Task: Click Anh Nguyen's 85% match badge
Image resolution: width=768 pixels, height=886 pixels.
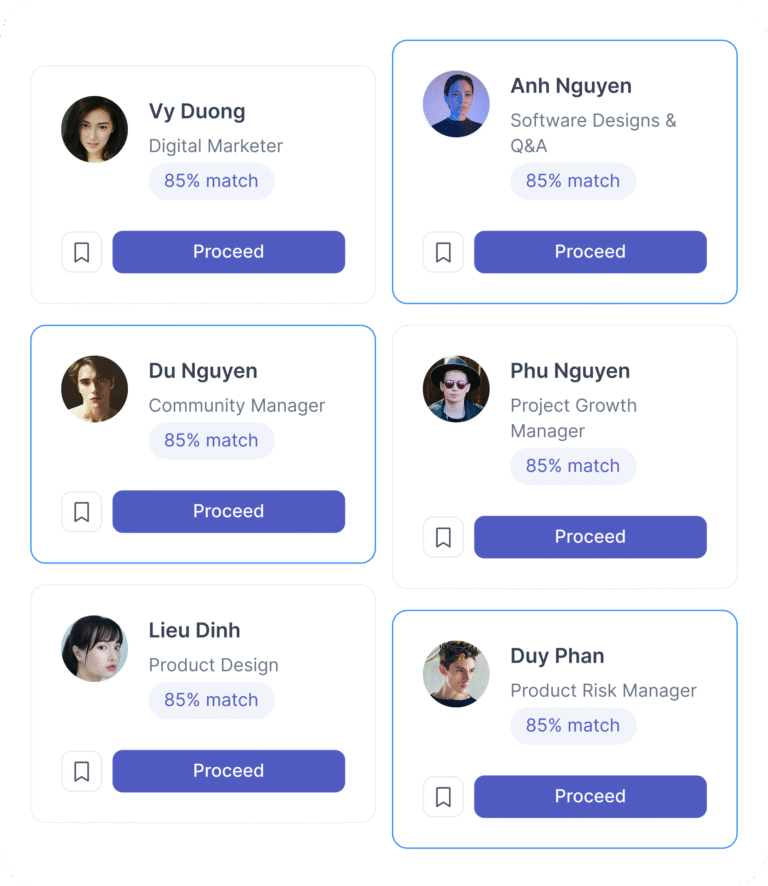Action: pos(573,181)
